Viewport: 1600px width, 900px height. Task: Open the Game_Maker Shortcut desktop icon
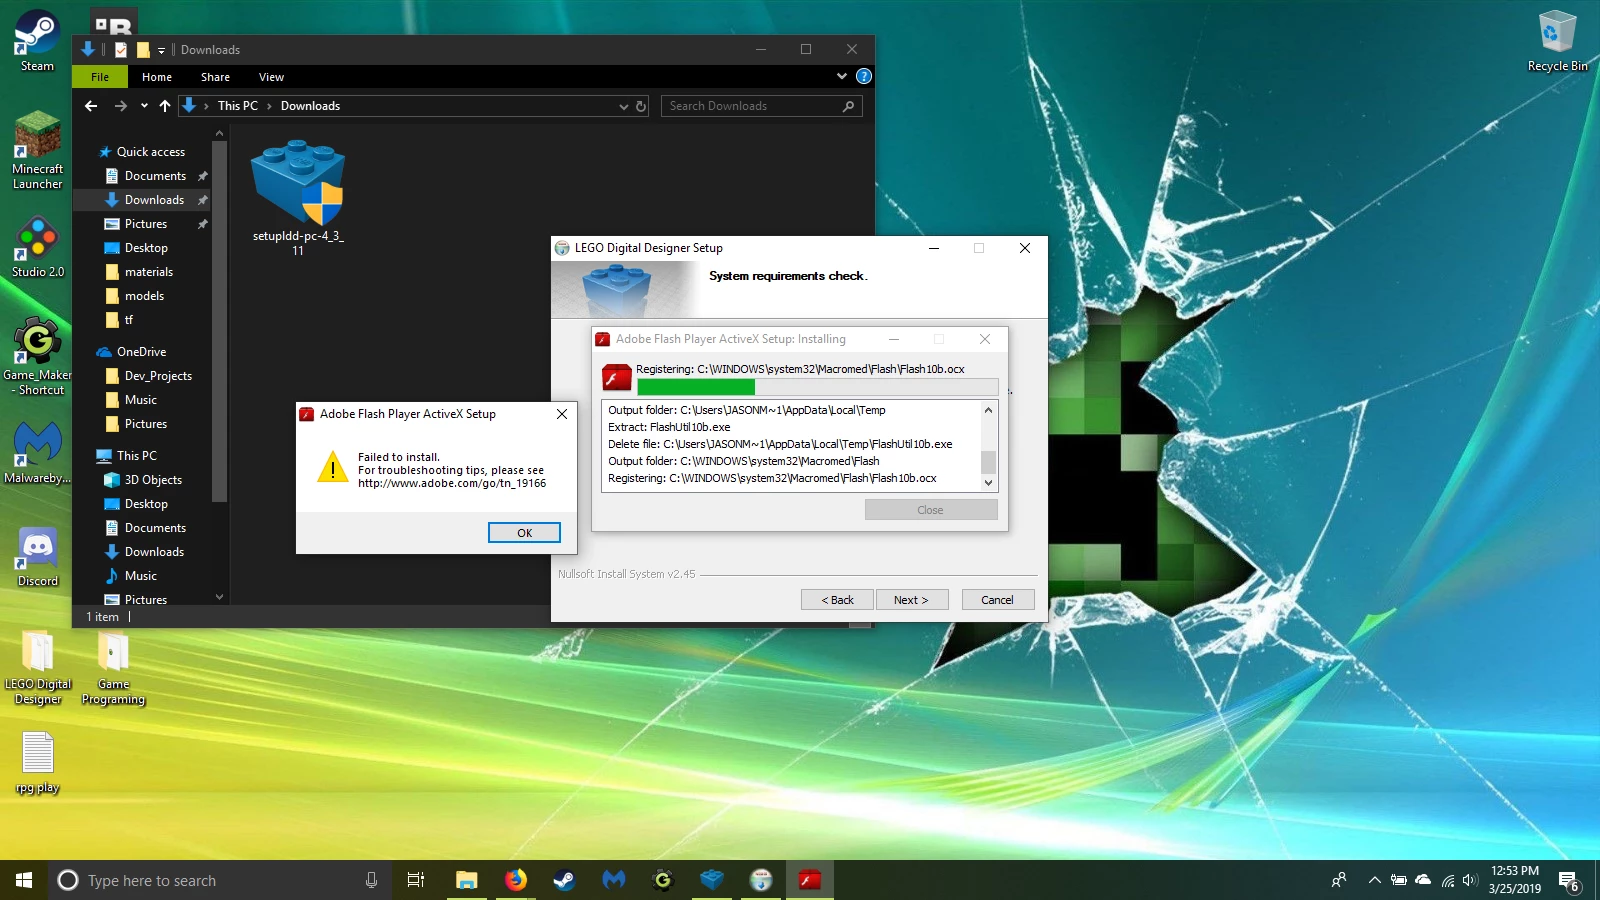[x=37, y=356]
